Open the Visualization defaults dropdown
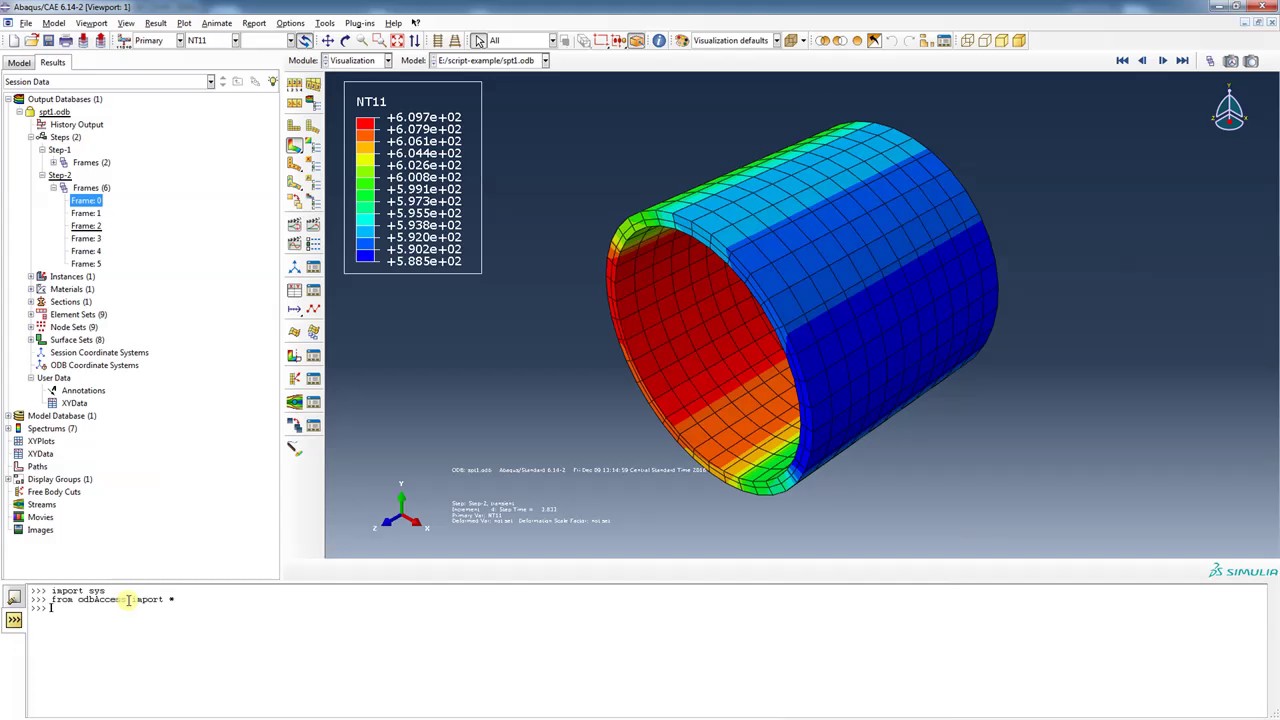1280x720 pixels. tap(776, 40)
